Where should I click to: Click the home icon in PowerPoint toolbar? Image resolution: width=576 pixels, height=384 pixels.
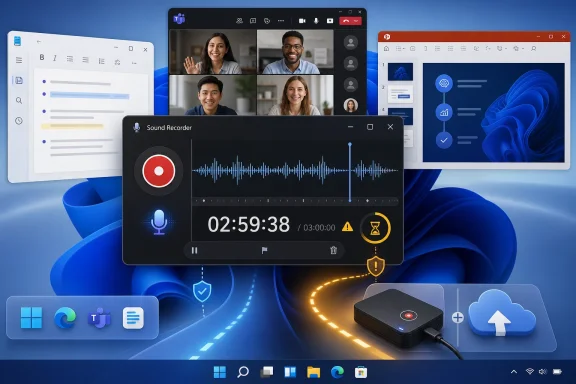click(386, 49)
